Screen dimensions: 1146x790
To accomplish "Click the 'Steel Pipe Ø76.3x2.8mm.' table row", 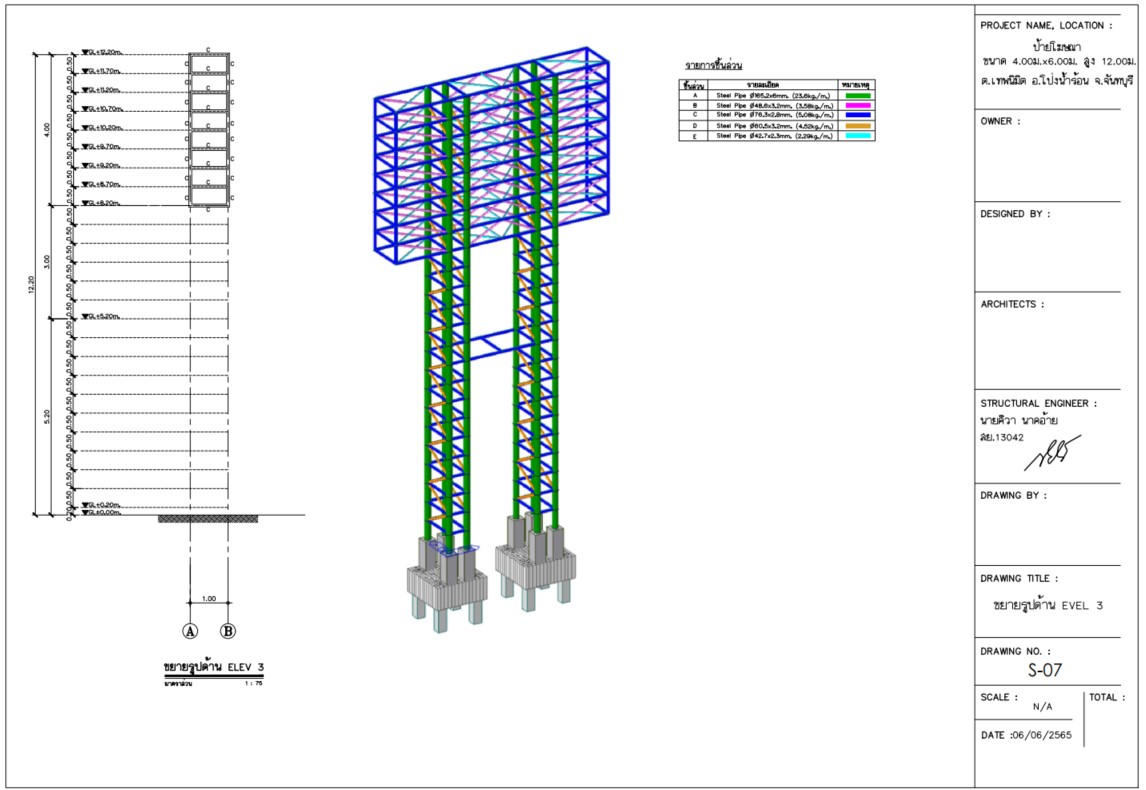I will [775, 115].
